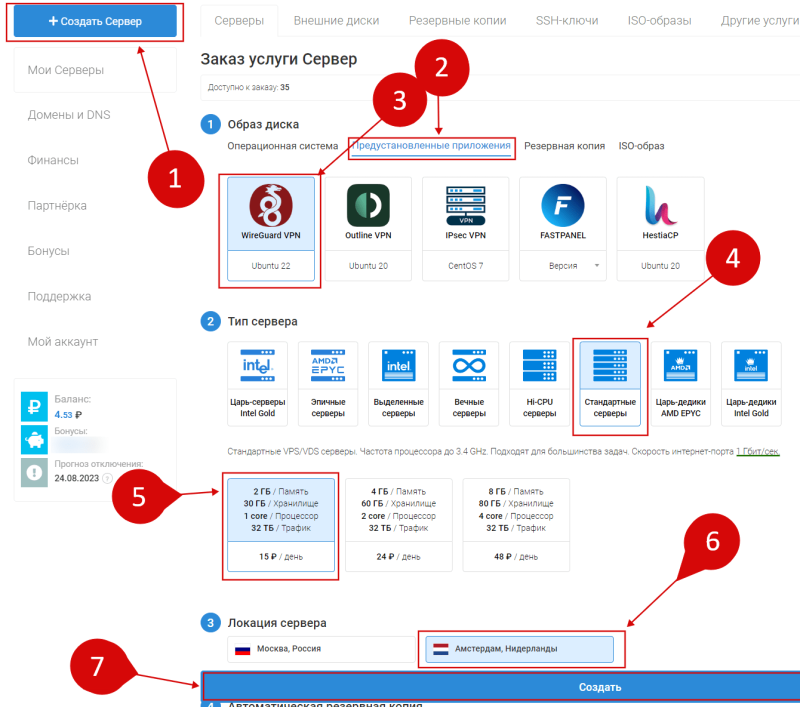
Task: Go to the SSH-ключи tab
Action: pos(567,21)
